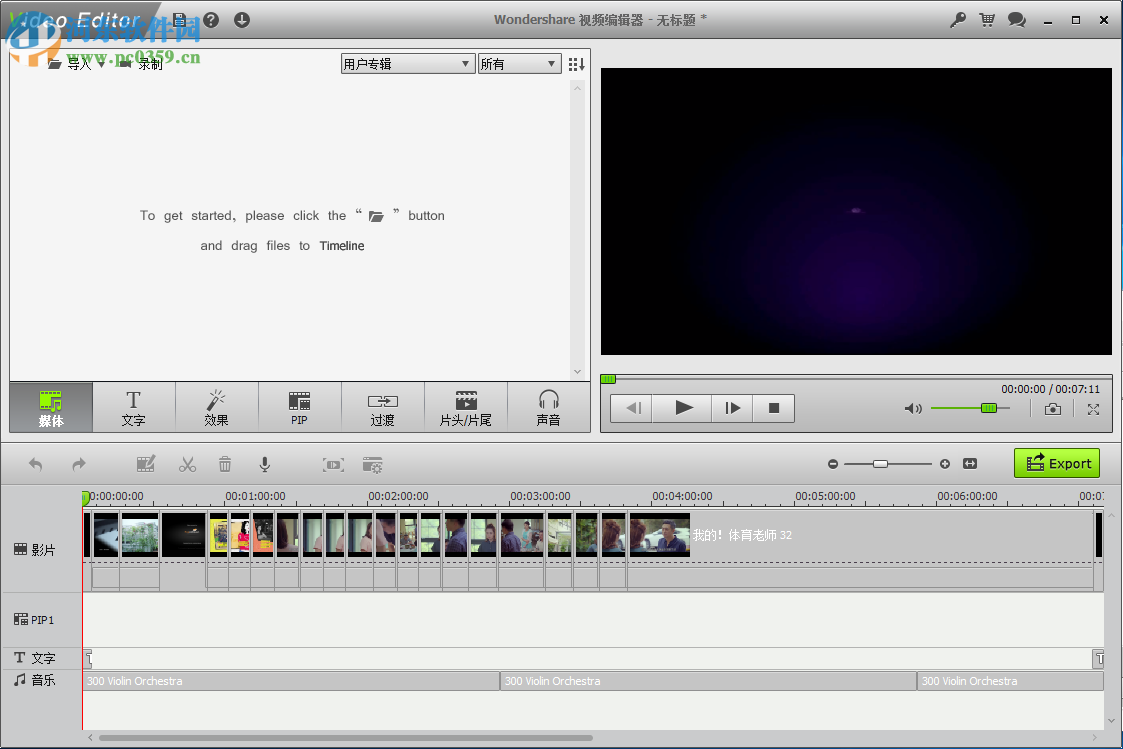Viewport: 1123px width, 749px height.
Task: Toggle fullscreen preview mode
Action: pyautogui.click(x=1094, y=408)
